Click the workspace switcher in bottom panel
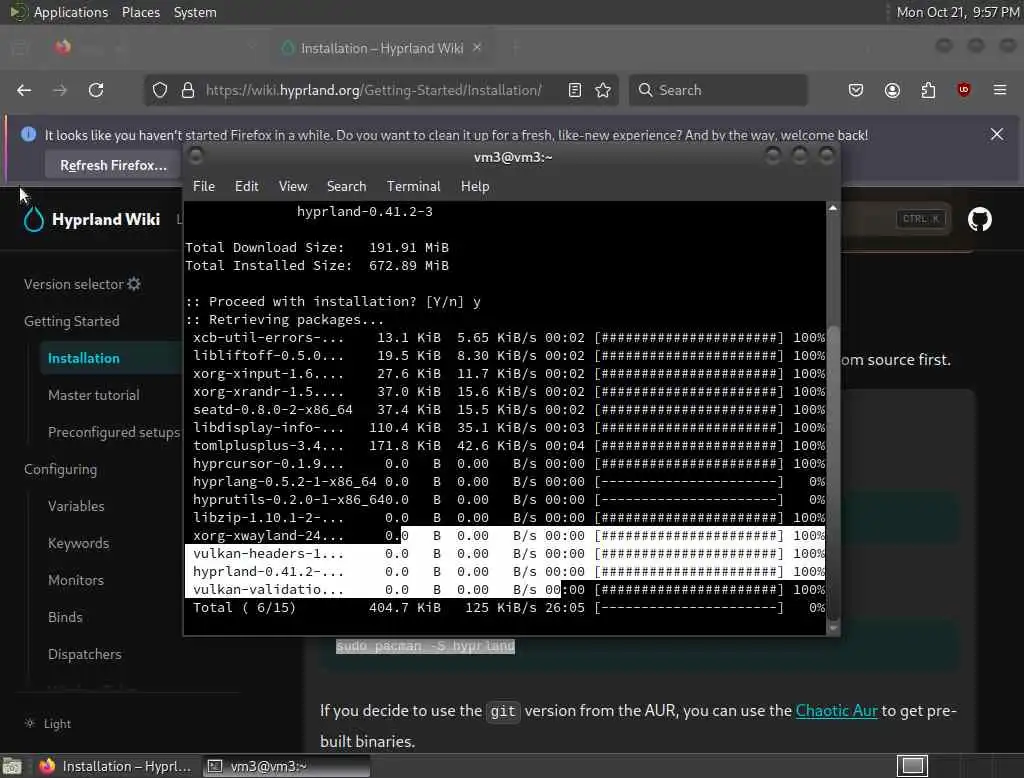1024x778 pixels. coord(912,766)
